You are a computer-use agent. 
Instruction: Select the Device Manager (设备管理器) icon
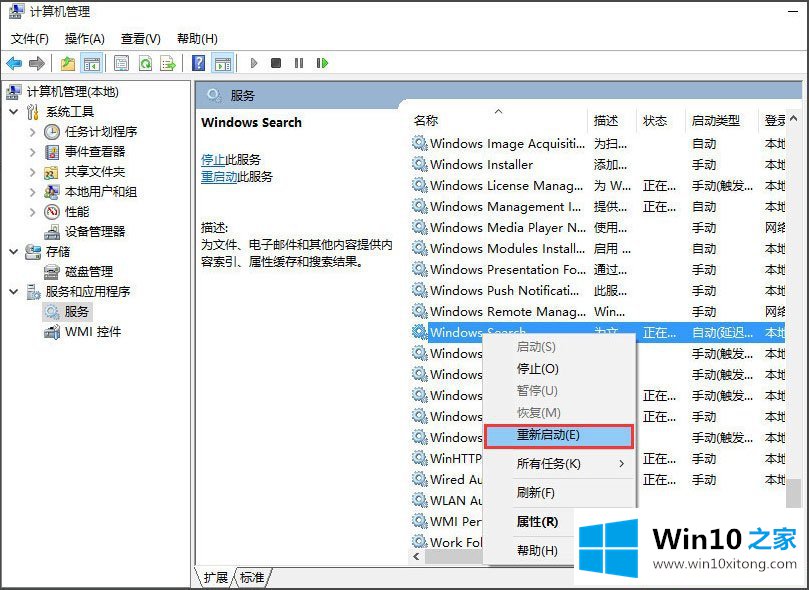click(x=52, y=232)
